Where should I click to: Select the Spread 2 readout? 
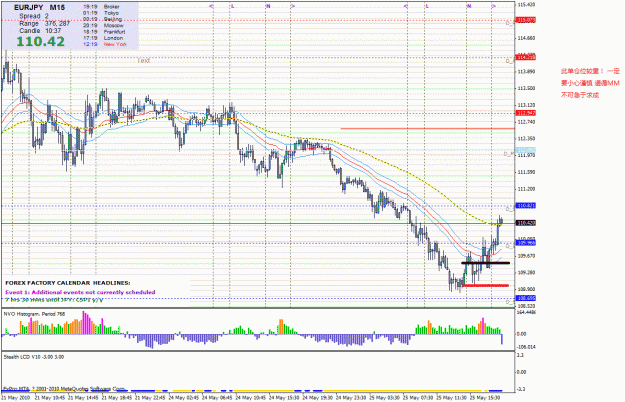(34, 16)
